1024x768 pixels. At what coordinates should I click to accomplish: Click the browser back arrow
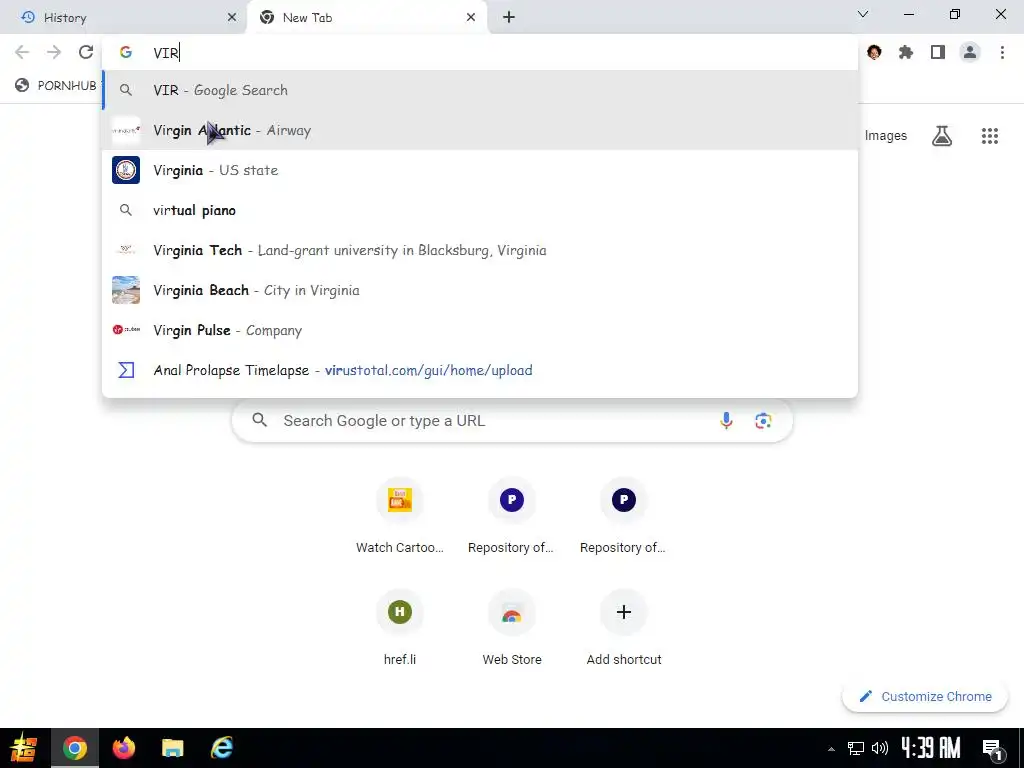pos(22,52)
